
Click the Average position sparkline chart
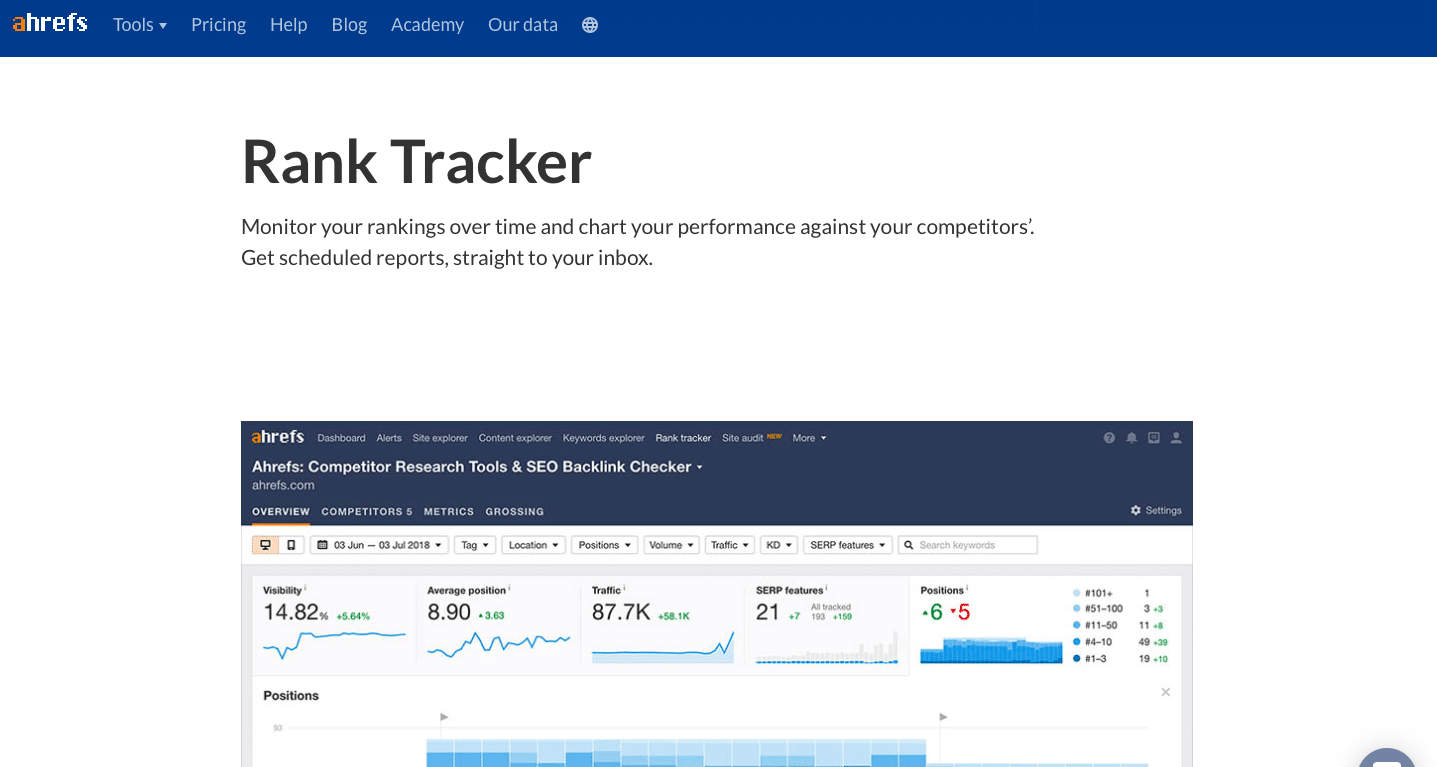(x=498, y=644)
